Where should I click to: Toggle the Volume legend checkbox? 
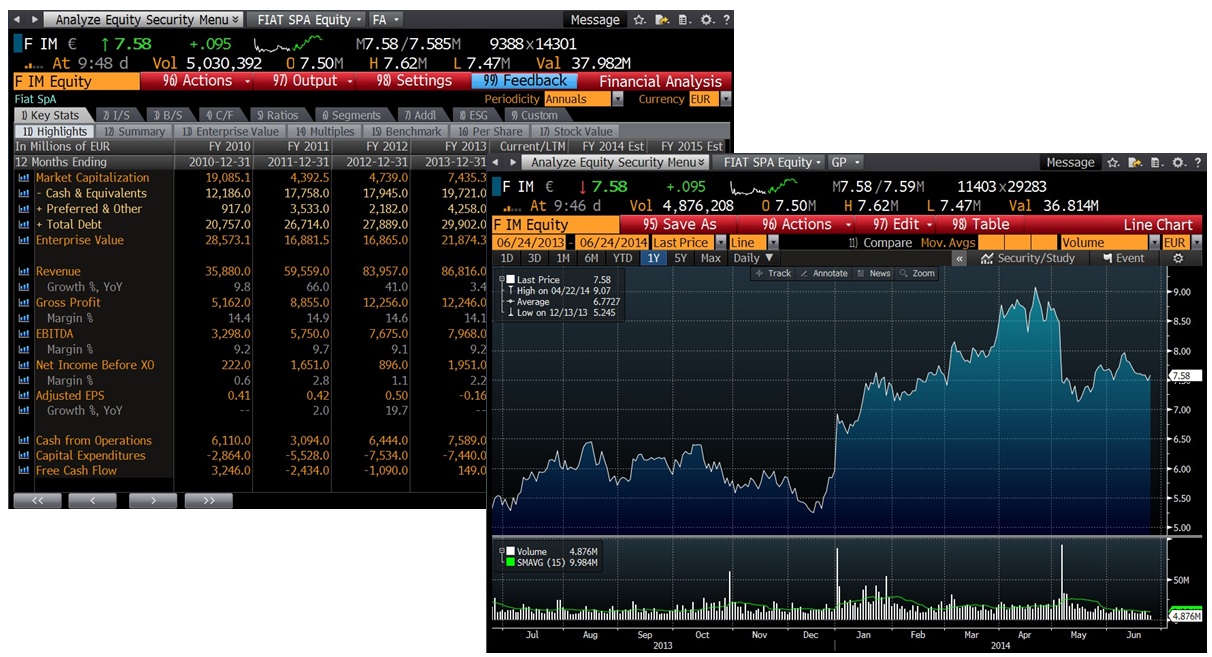(x=510, y=551)
